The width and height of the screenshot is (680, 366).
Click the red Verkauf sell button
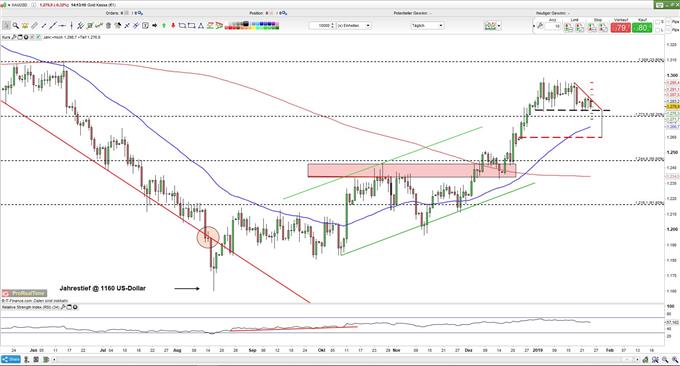point(621,28)
